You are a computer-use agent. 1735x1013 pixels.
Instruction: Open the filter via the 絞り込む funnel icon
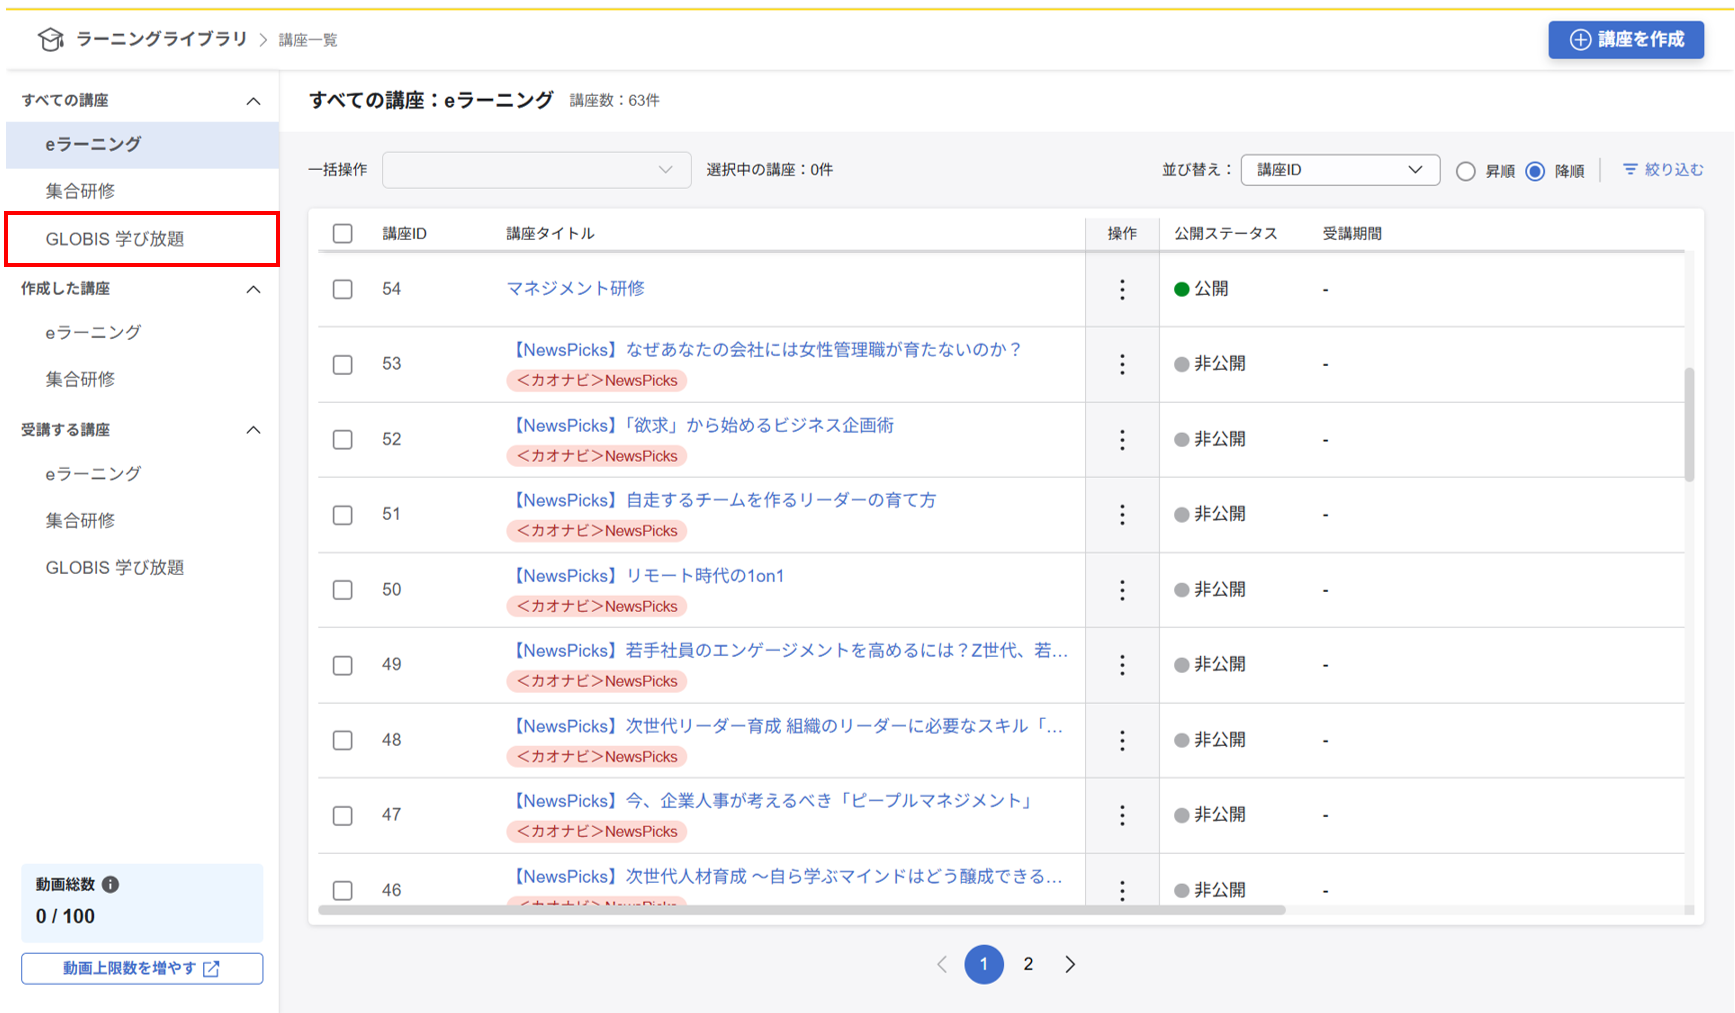coord(1631,170)
